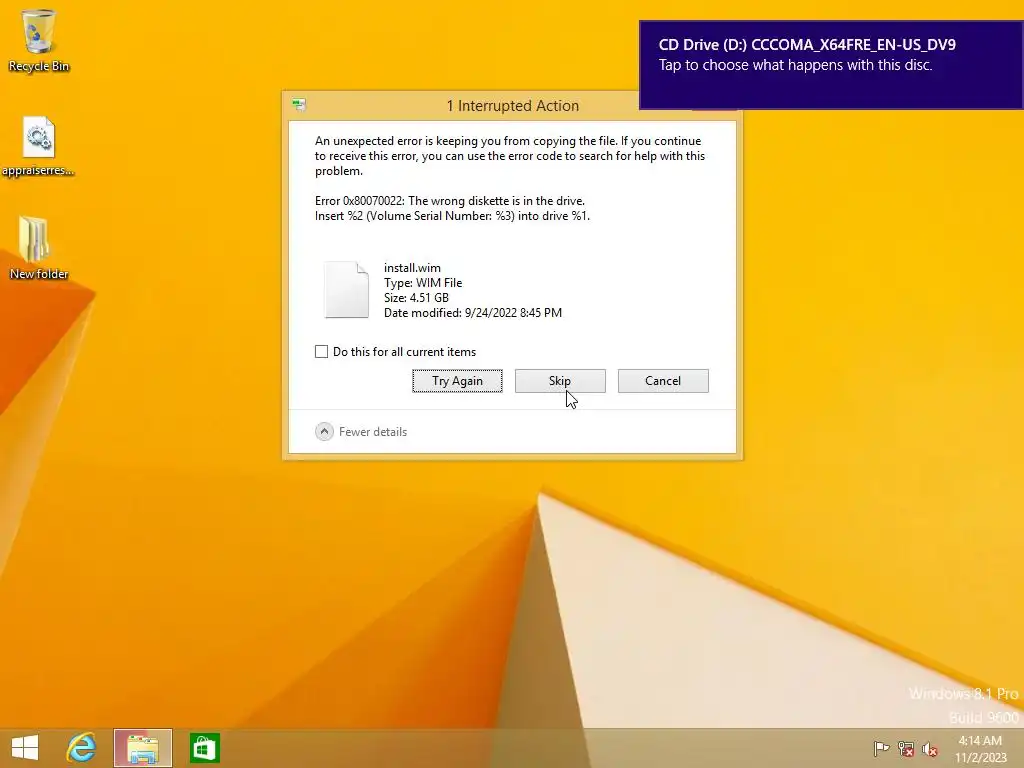
Task: Tap the CD Drive (D:) disc notification
Action: pyautogui.click(x=831, y=65)
